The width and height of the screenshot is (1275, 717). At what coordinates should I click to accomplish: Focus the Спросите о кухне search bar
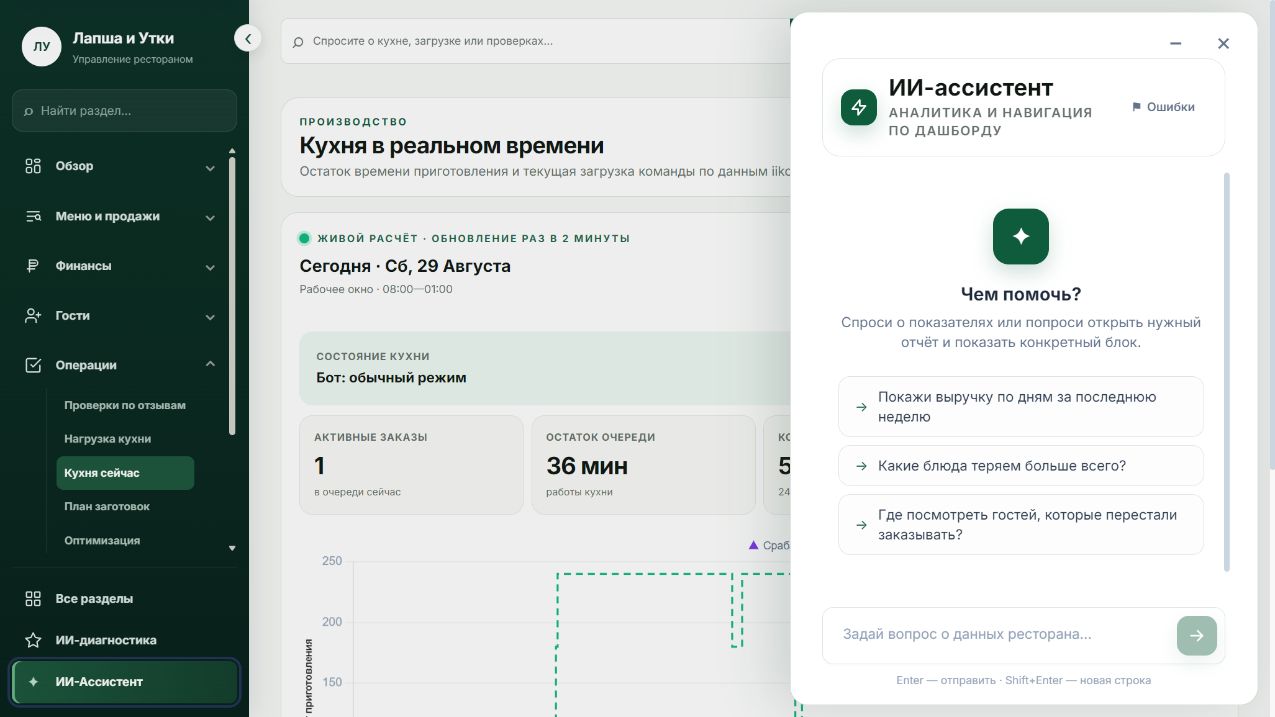pyautogui.click(x=535, y=42)
